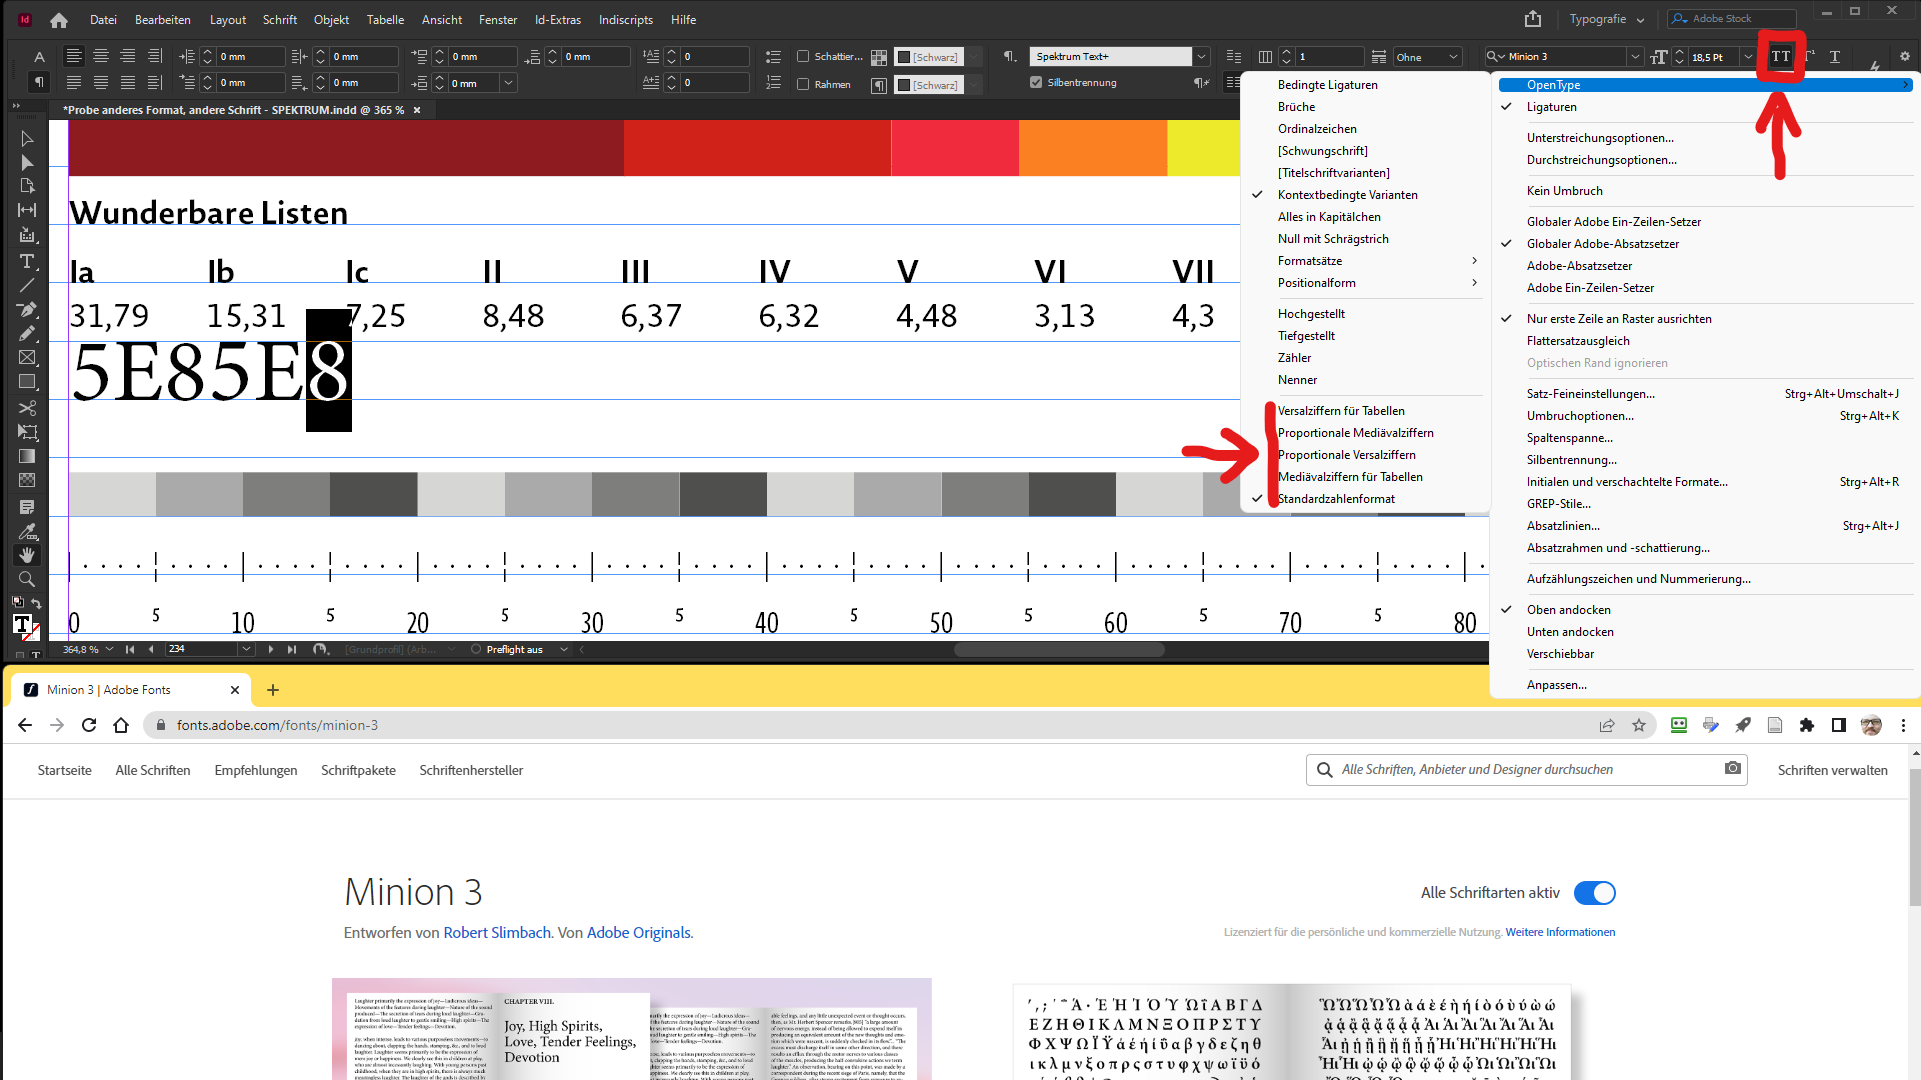Open the Schrift menu
Viewport: 1921px width, 1080px height.
tap(280, 19)
